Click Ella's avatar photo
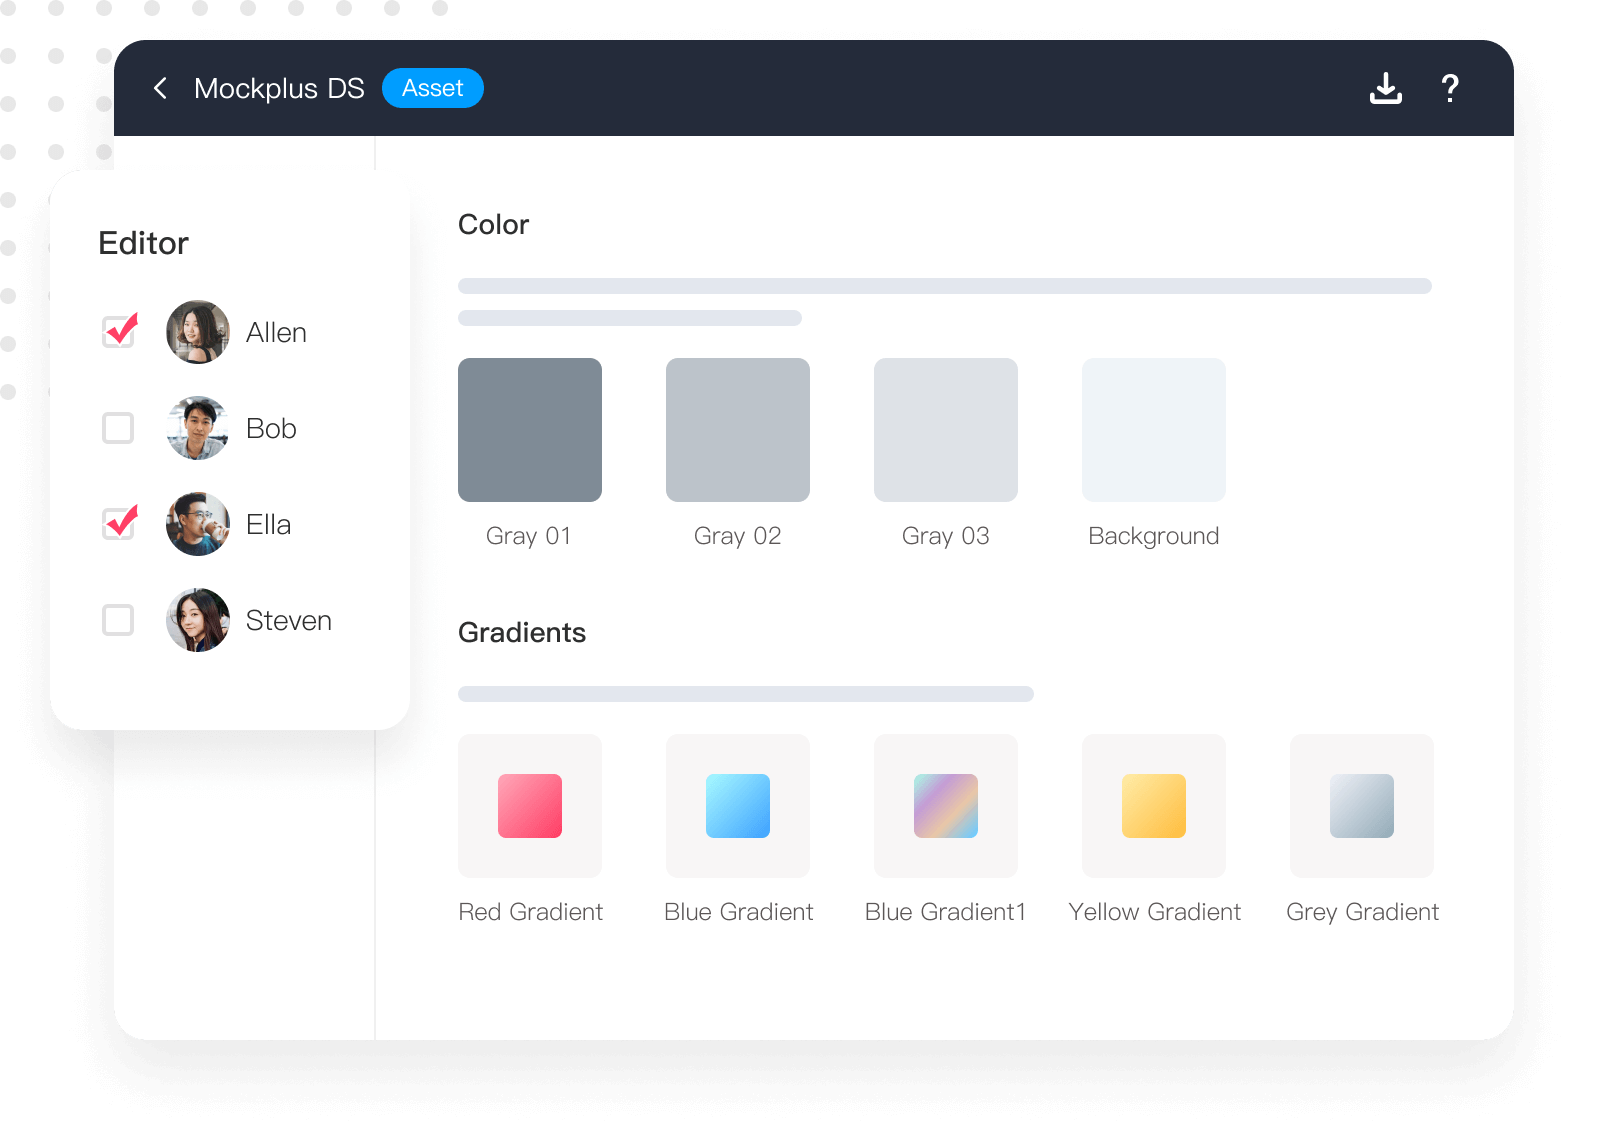1610x1140 pixels. pyautogui.click(x=198, y=524)
